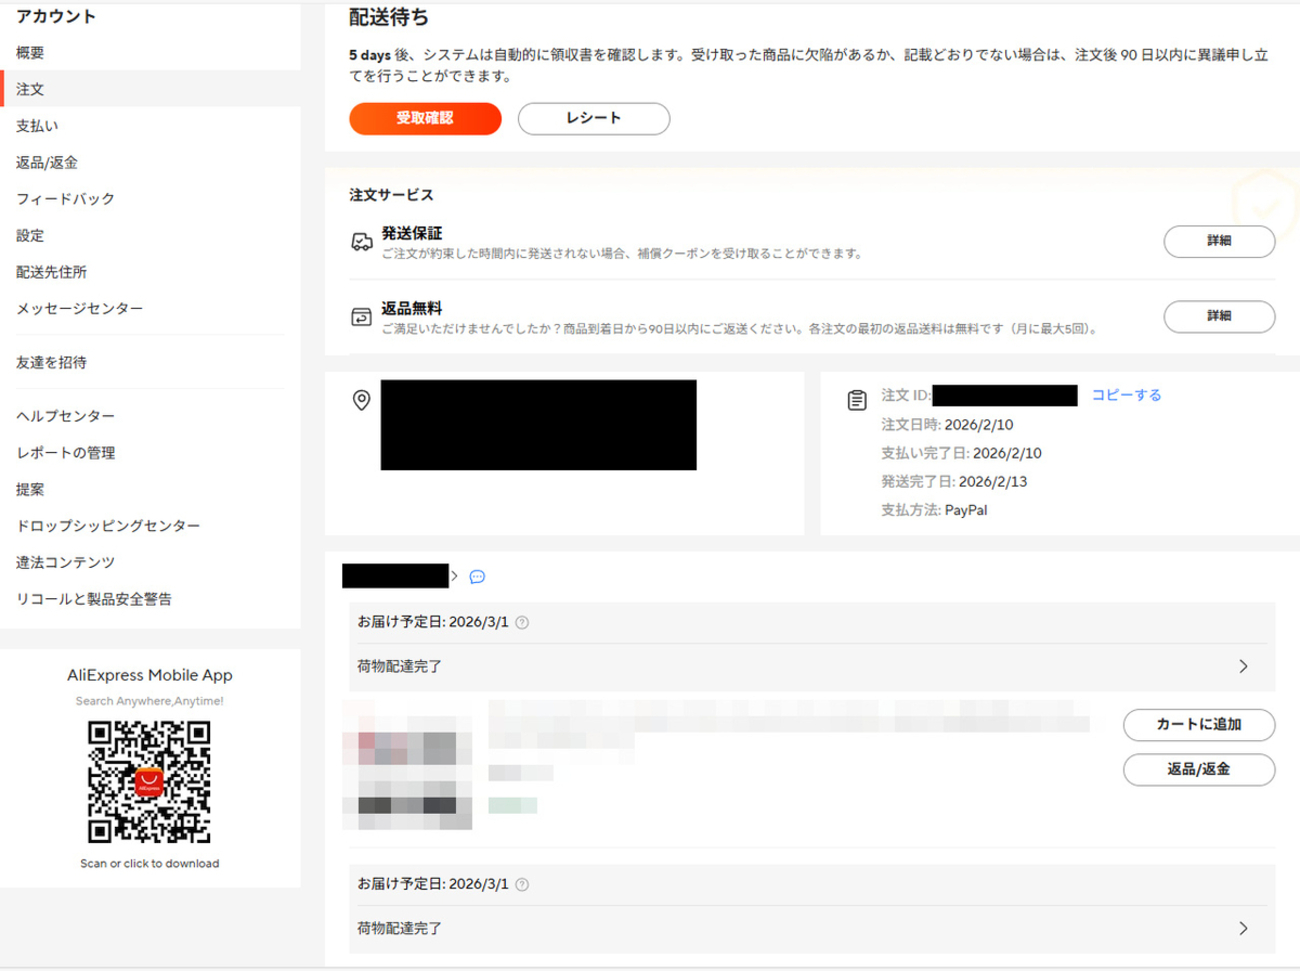Go to 支払い in the sidebar
Screen dimensions: 1300x971
pos(37,126)
